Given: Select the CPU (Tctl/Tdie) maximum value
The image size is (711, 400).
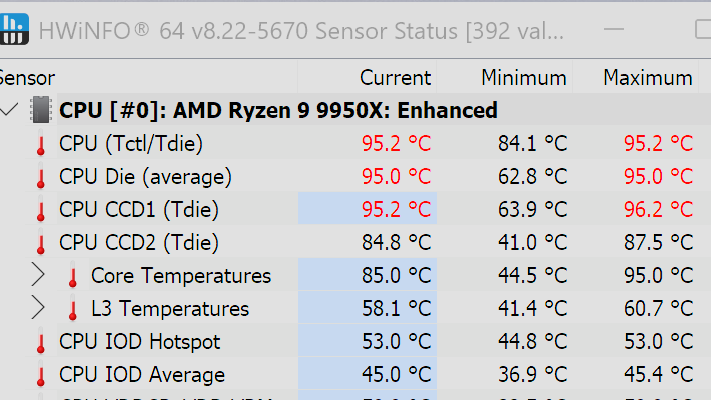Looking at the screenshot, I should point(657,144).
